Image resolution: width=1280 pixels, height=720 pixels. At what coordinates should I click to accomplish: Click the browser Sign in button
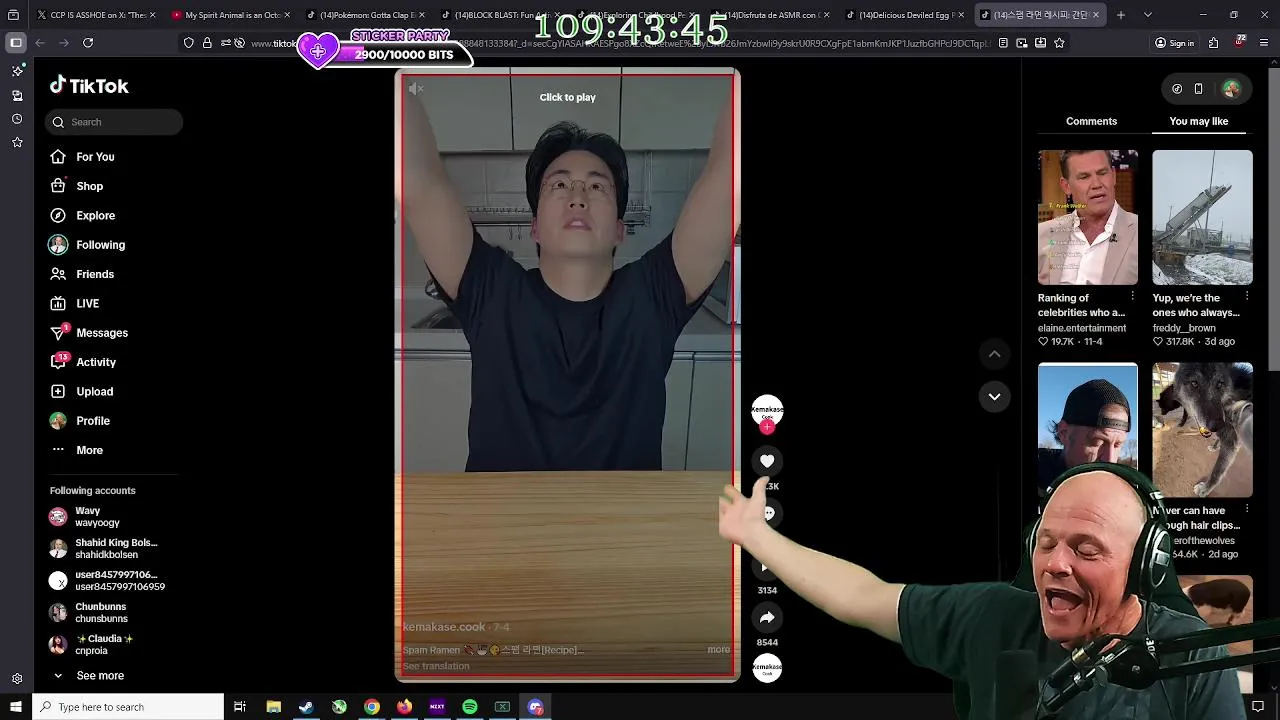[1174, 43]
